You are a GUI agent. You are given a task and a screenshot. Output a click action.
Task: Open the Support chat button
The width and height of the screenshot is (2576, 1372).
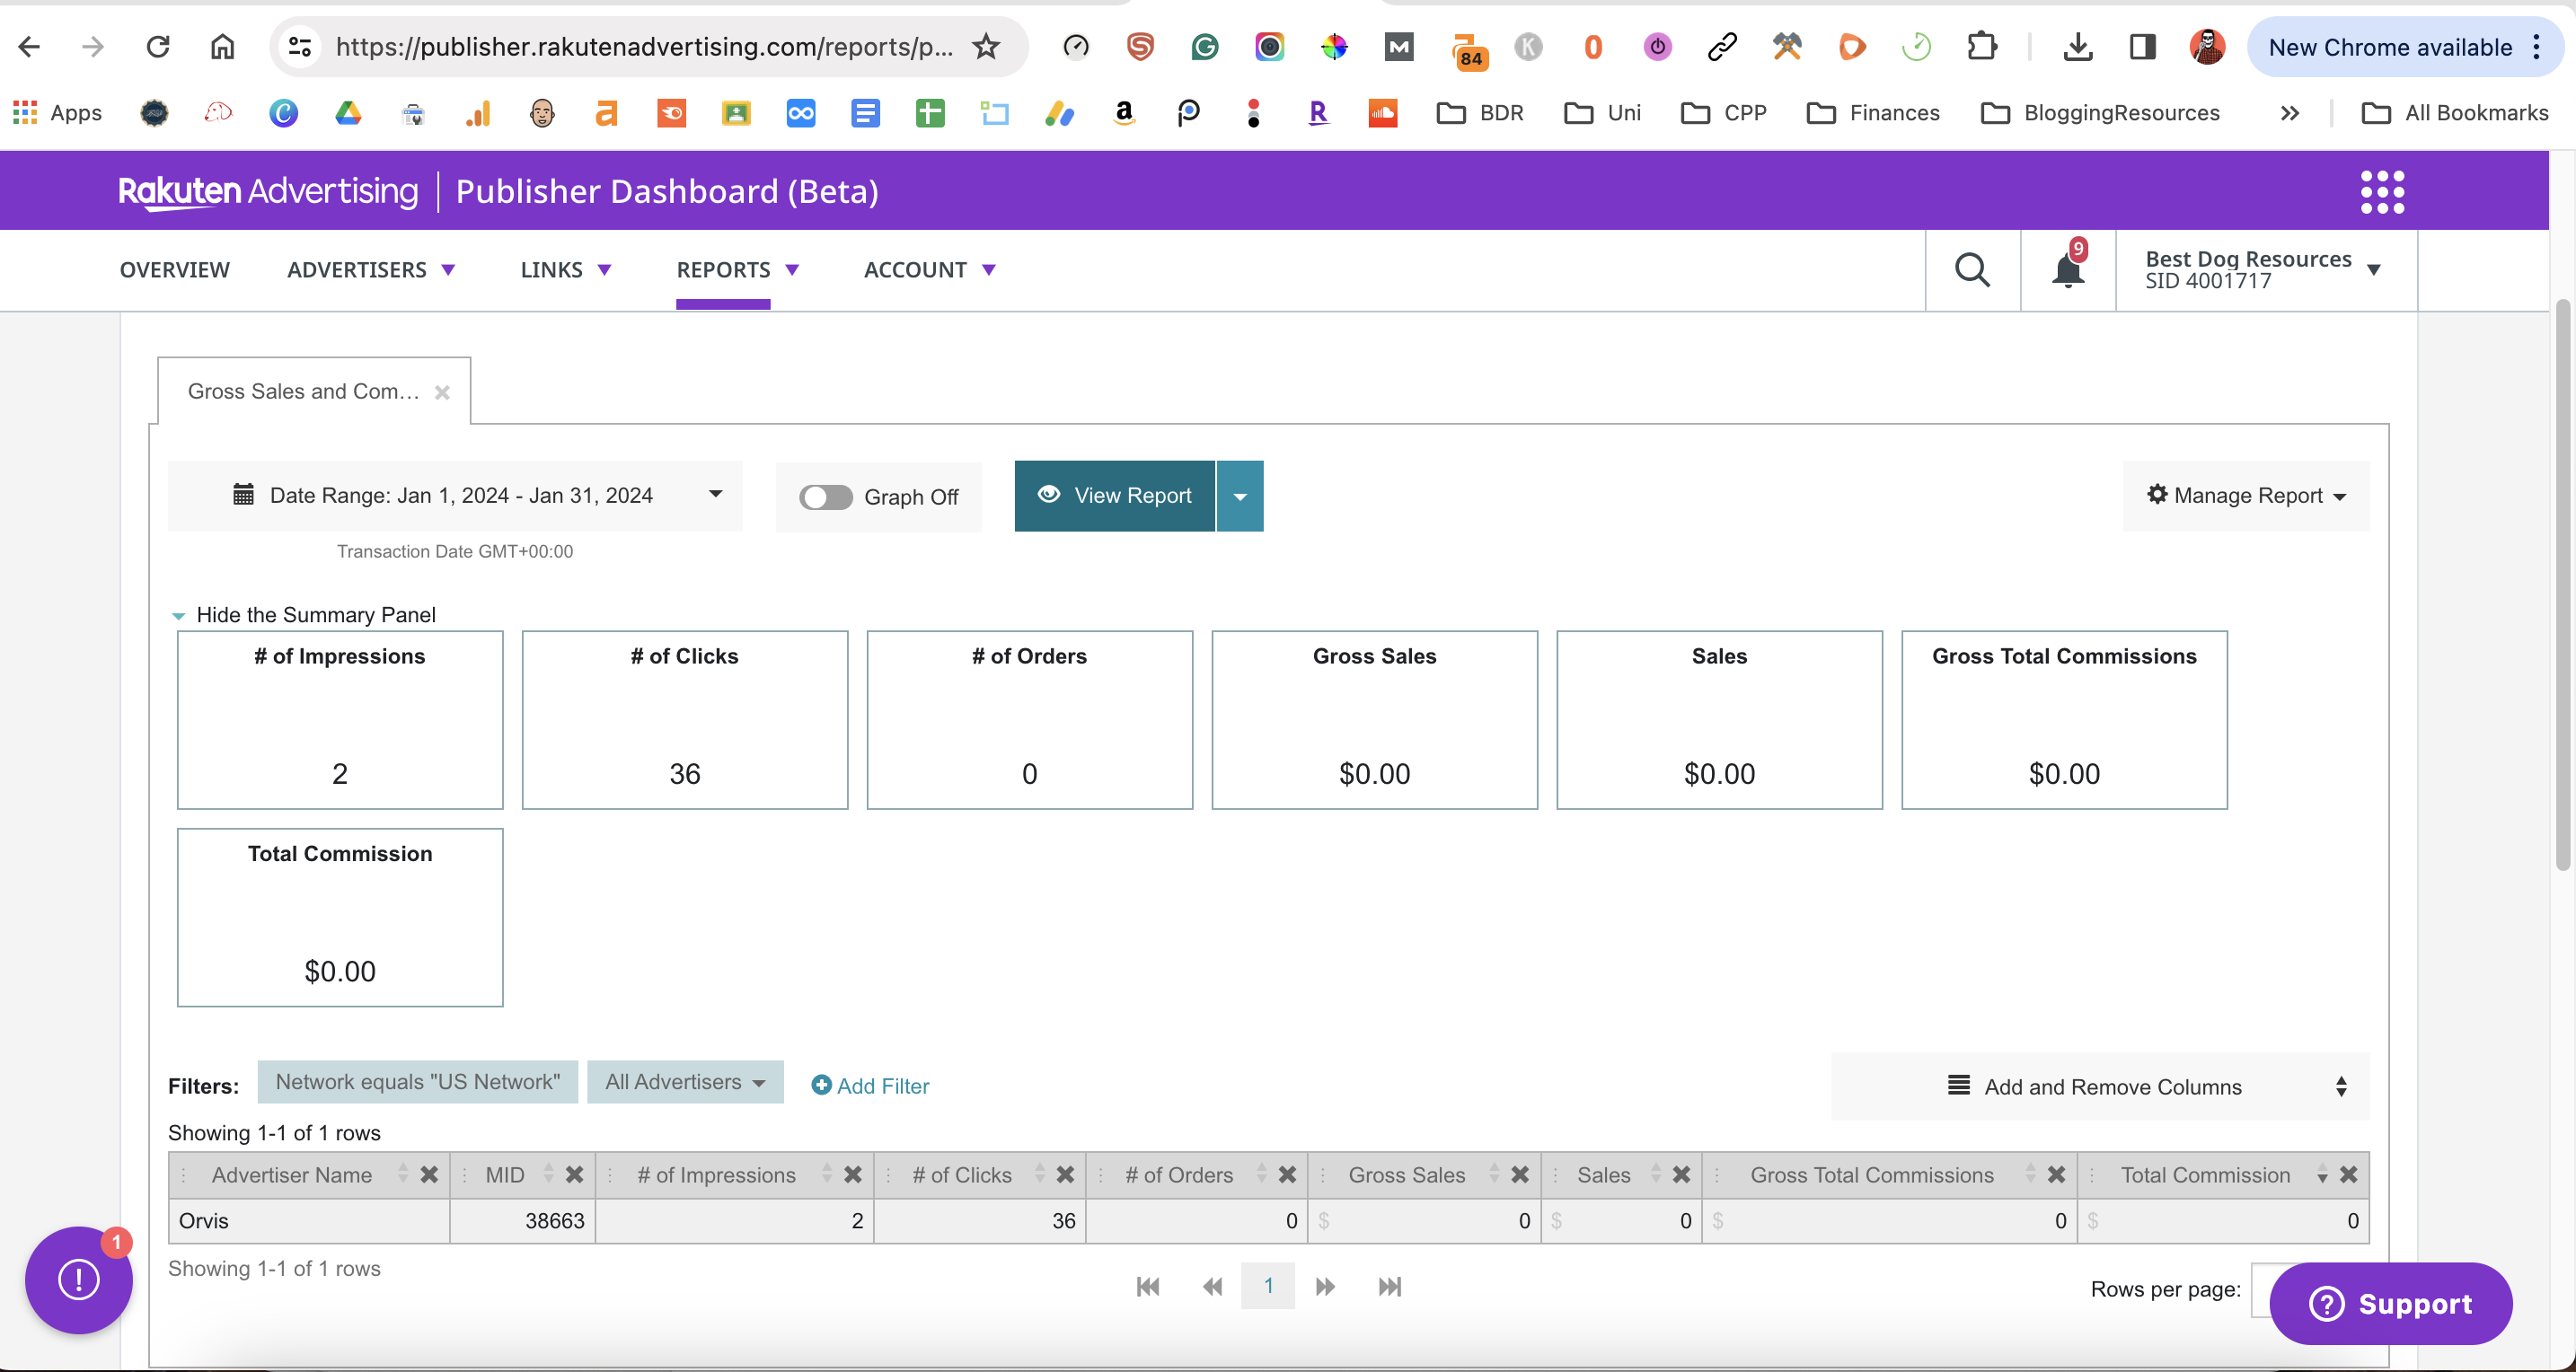pos(2390,1304)
